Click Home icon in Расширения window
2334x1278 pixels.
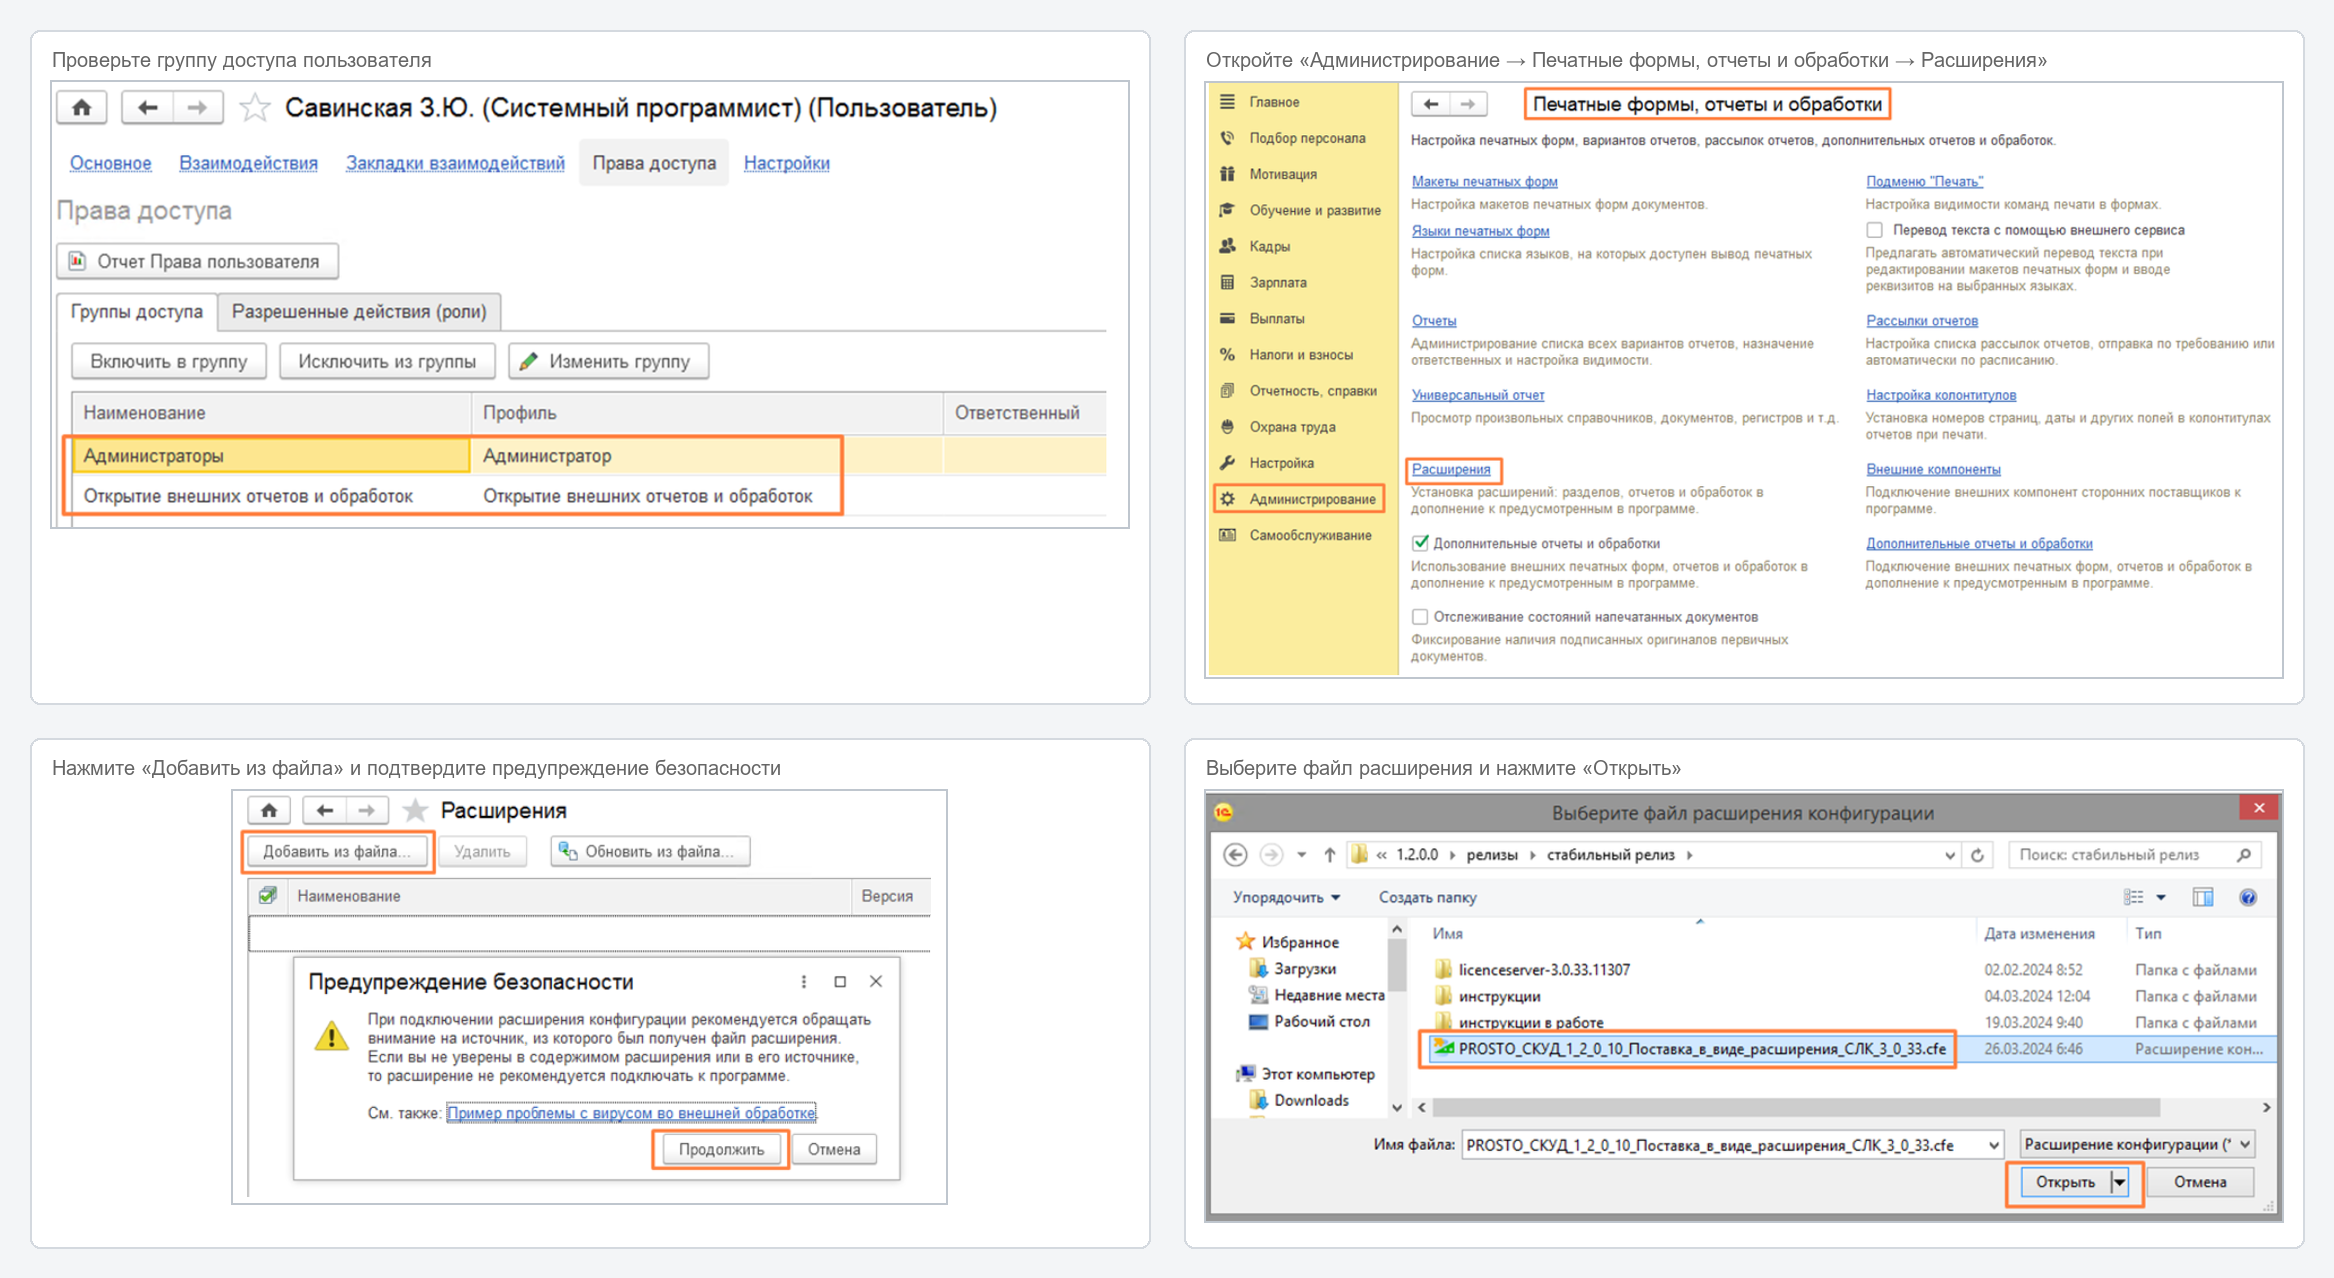click(269, 811)
